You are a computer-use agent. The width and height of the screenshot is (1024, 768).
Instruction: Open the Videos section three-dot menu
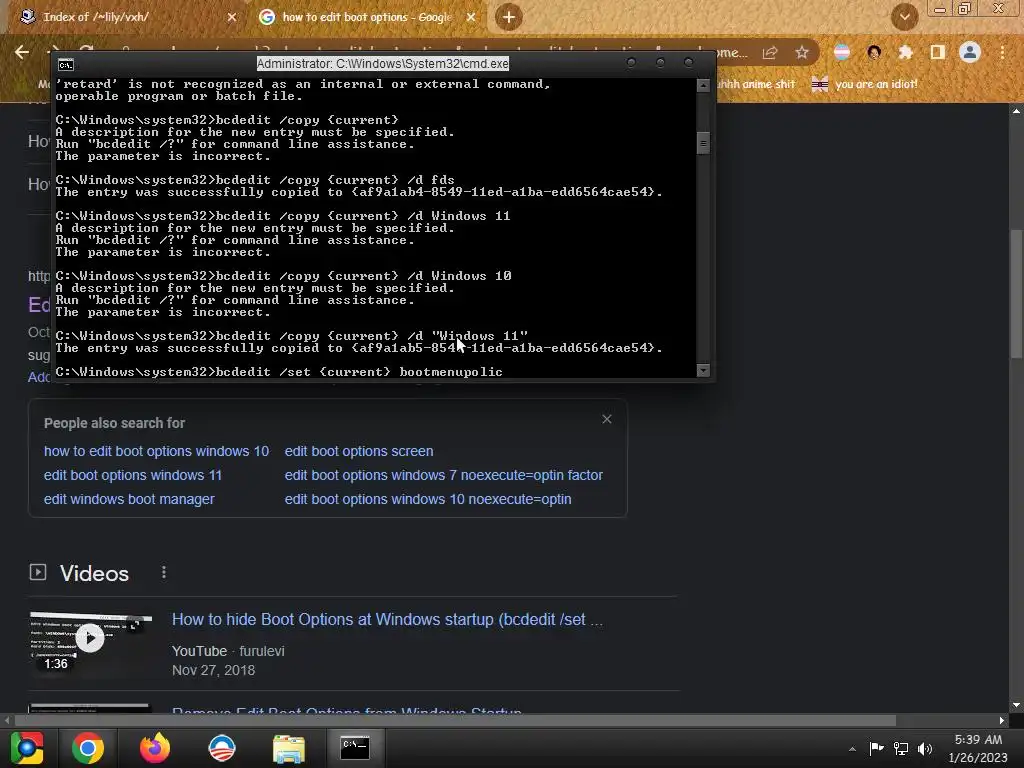164,573
